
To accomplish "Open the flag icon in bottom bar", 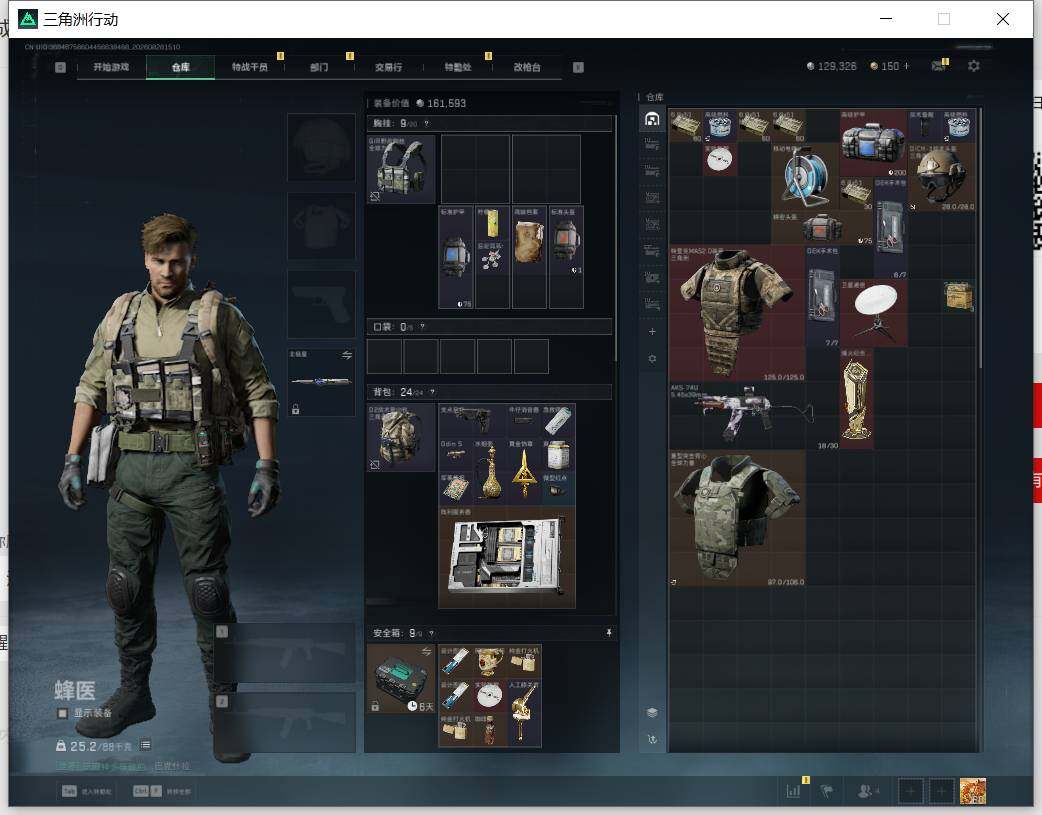I will [827, 790].
